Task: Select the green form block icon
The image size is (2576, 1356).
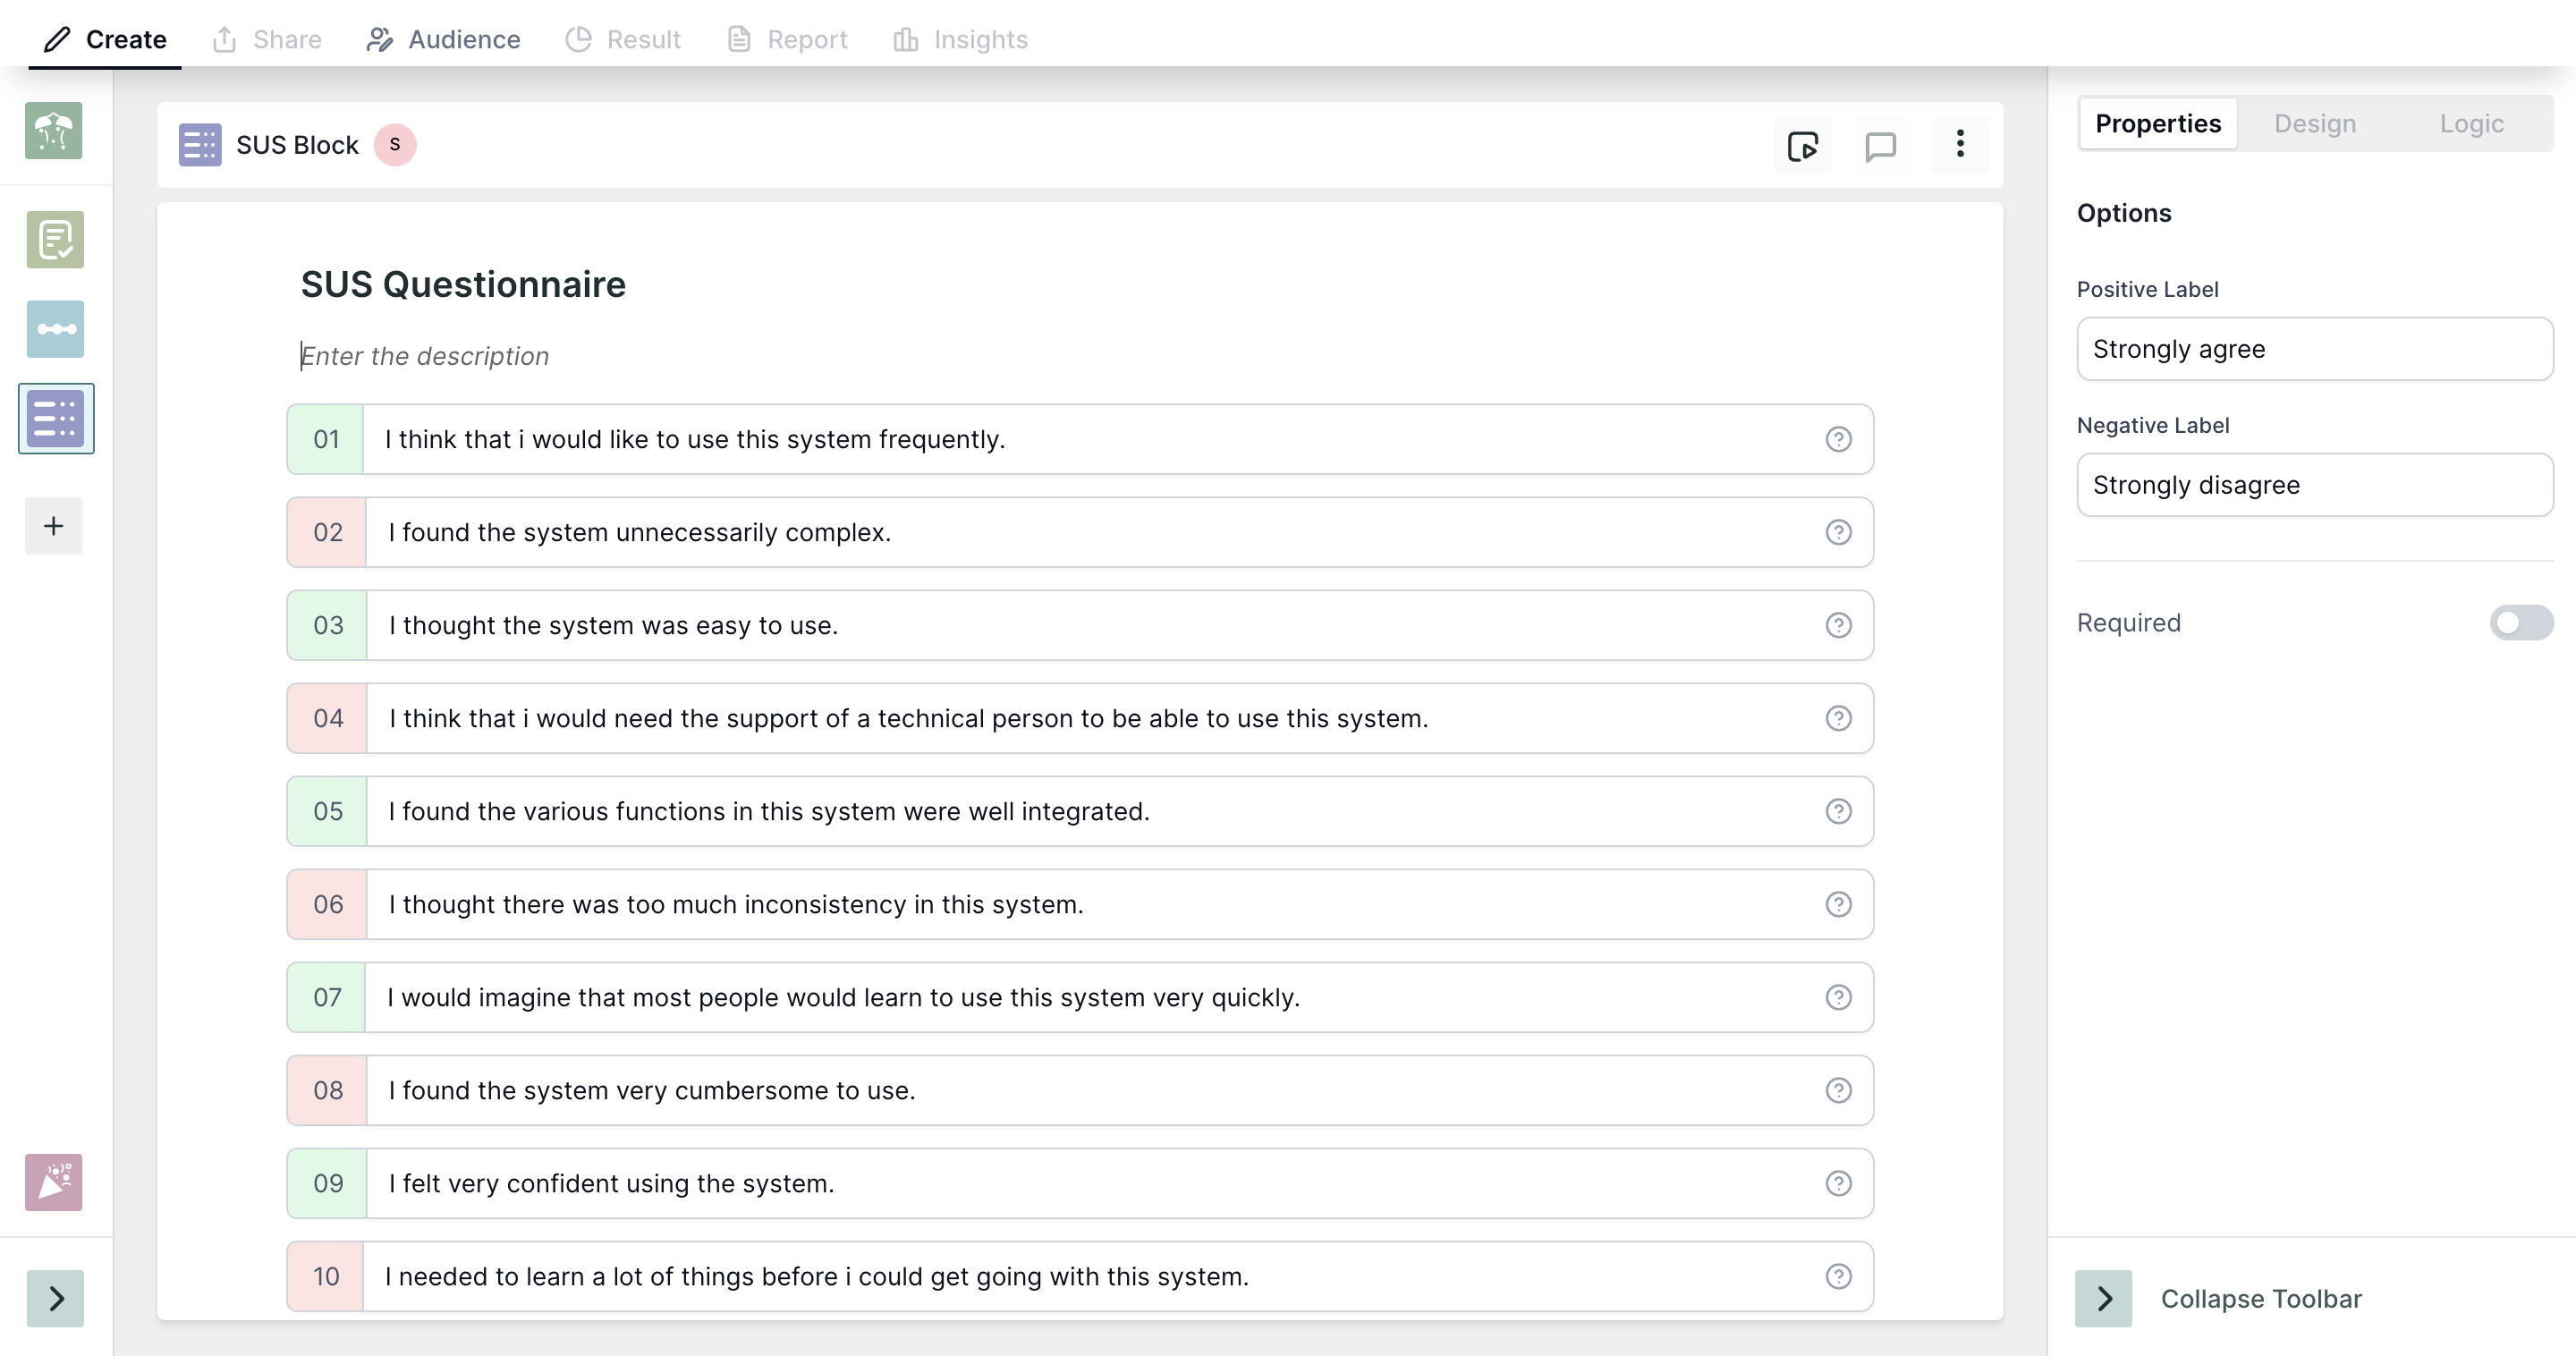Action: pyautogui.click(x=55, y=240)
